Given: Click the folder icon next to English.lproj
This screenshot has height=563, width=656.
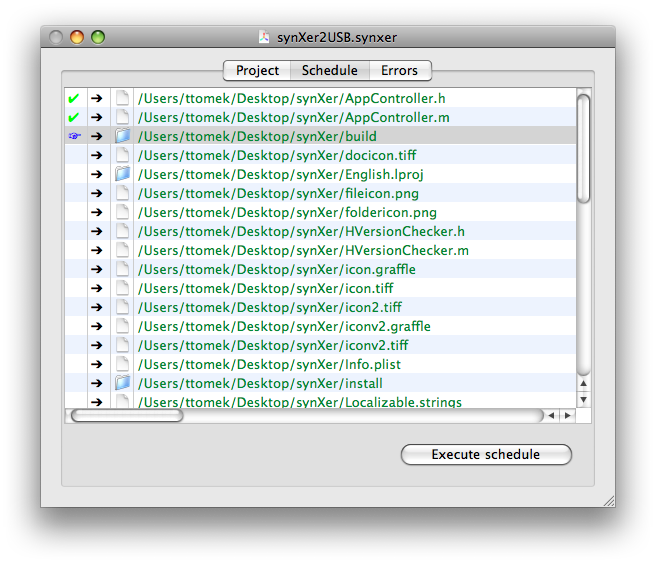Looking at the screenshot, I should pos(122,174).
